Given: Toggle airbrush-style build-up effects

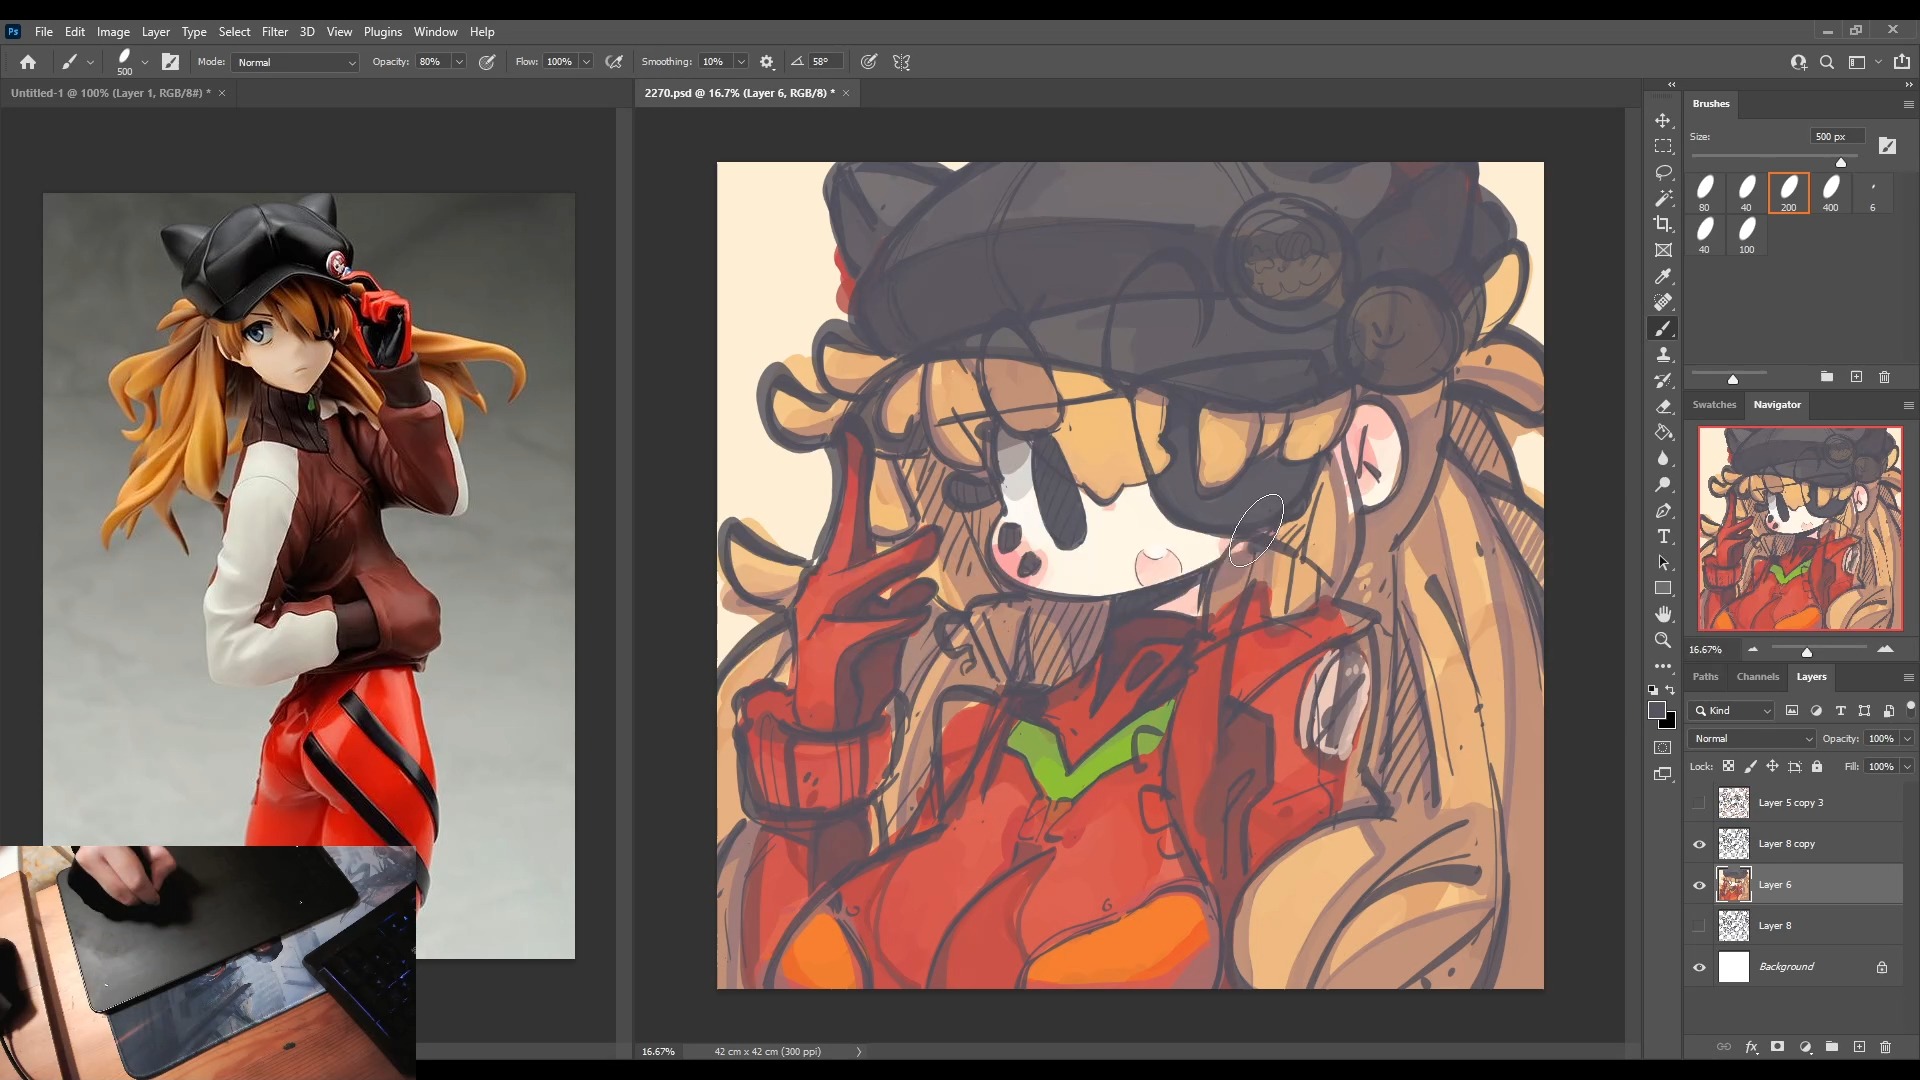Looking at the screenshot, I should (614, 62).
